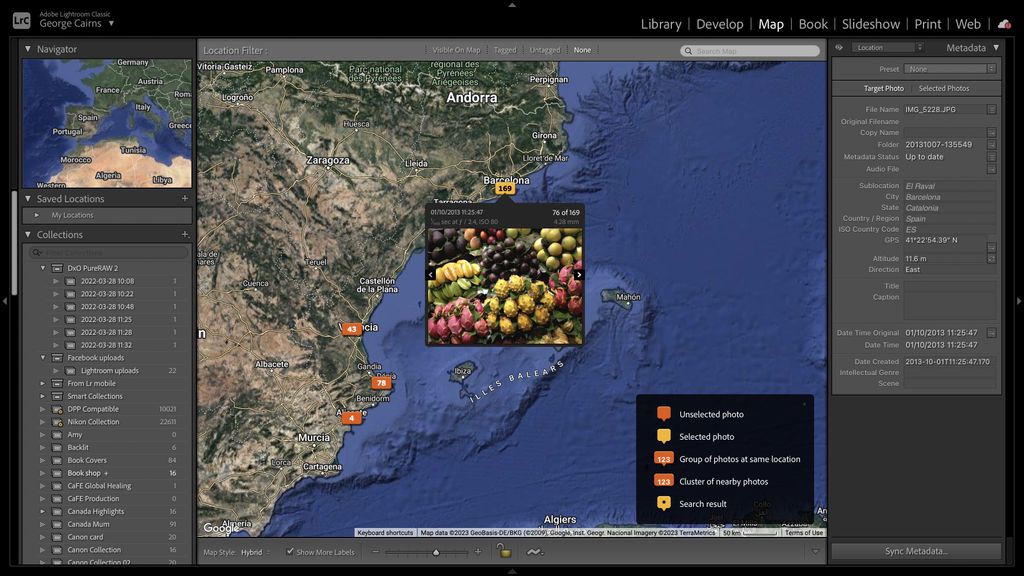Screen dimensions: 1024x576
Task: Switch to the Develop module
Action: pyautogui.click(x=719, y=24)
